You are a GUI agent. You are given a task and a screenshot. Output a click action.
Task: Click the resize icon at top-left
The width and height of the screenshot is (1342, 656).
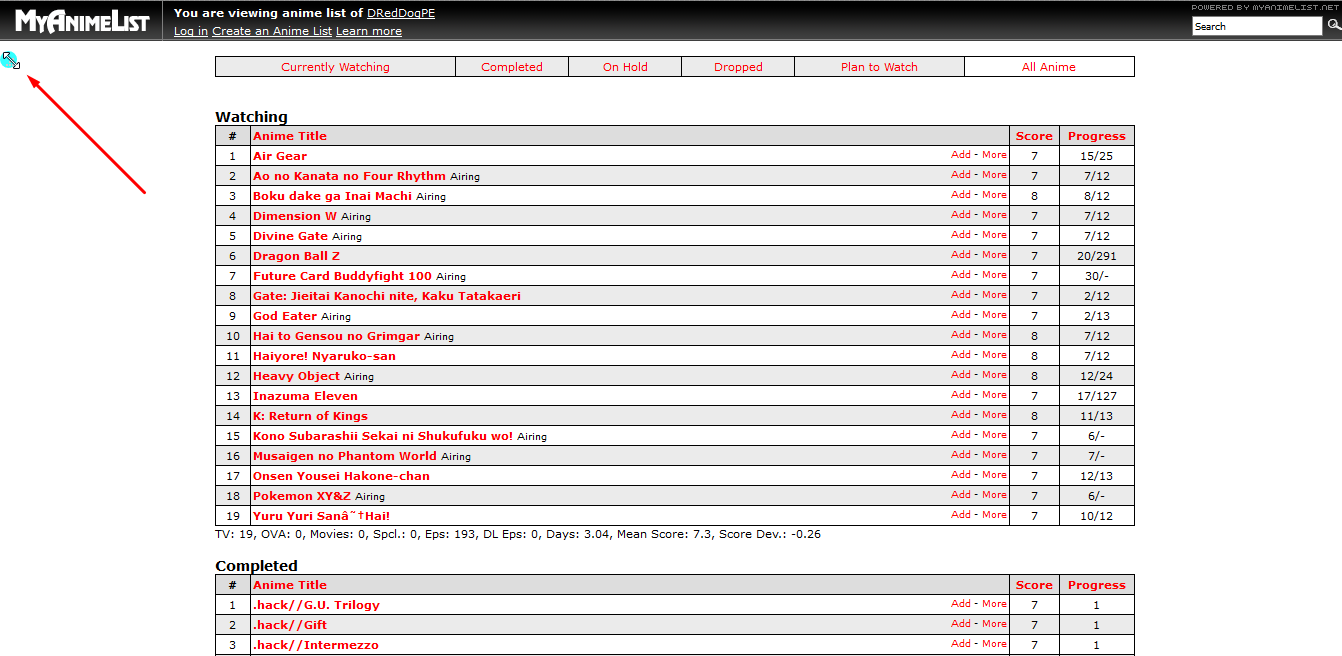pyautogui.click(x=11, y=61)
